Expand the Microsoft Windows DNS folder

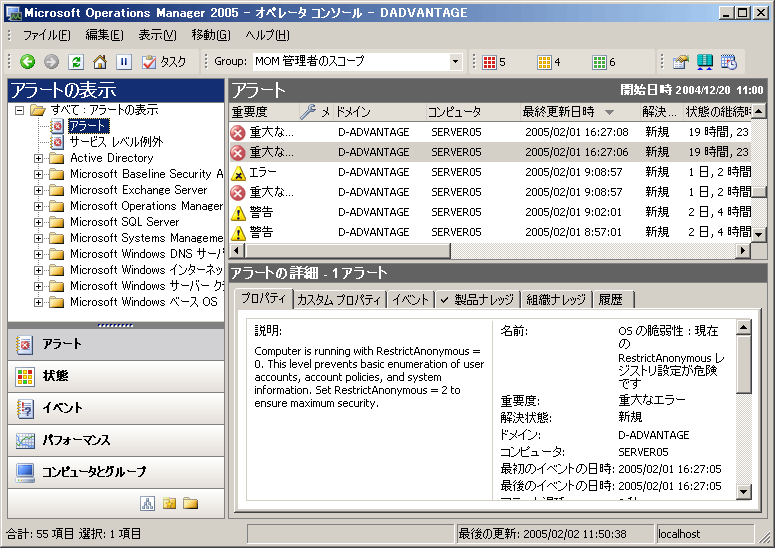[x=38, y=254]
